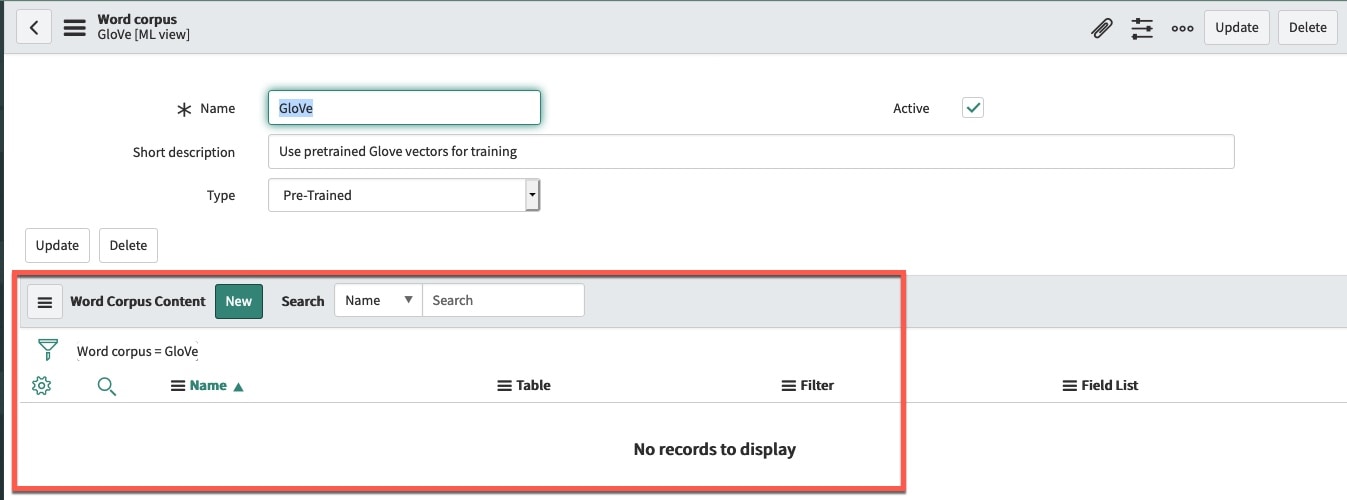This screenshot has height=500, width=1347.
Task: Open the Word Corpus Content list menu
Action: [x=45, y=301]
